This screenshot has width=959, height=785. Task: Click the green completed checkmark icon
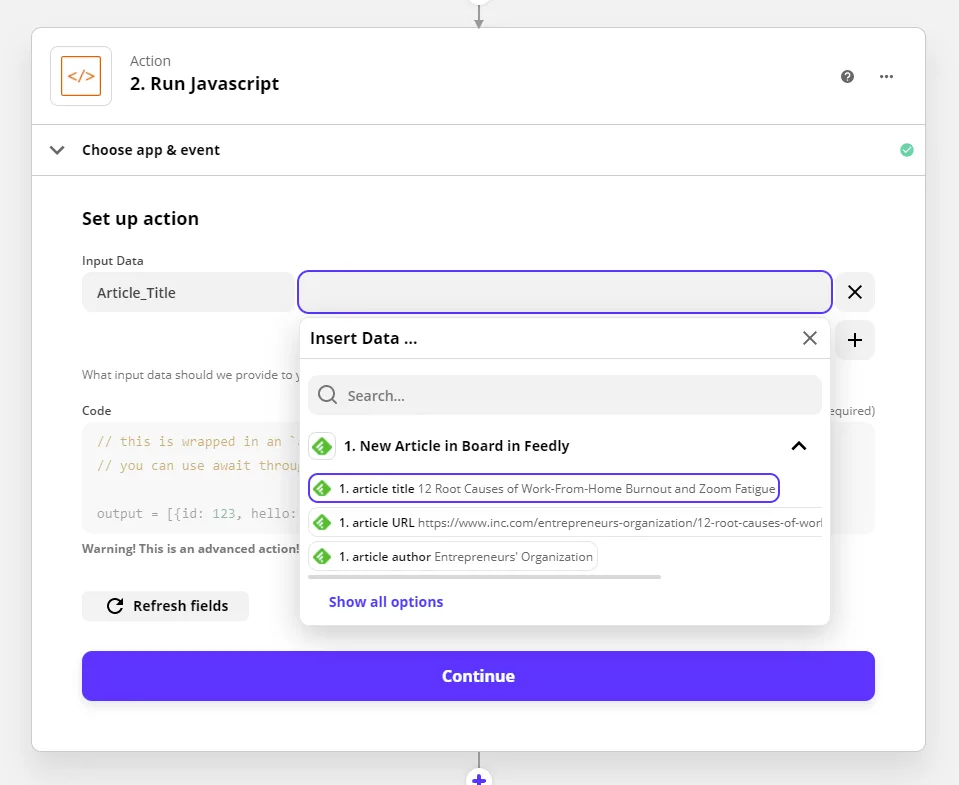click(906, 150)
